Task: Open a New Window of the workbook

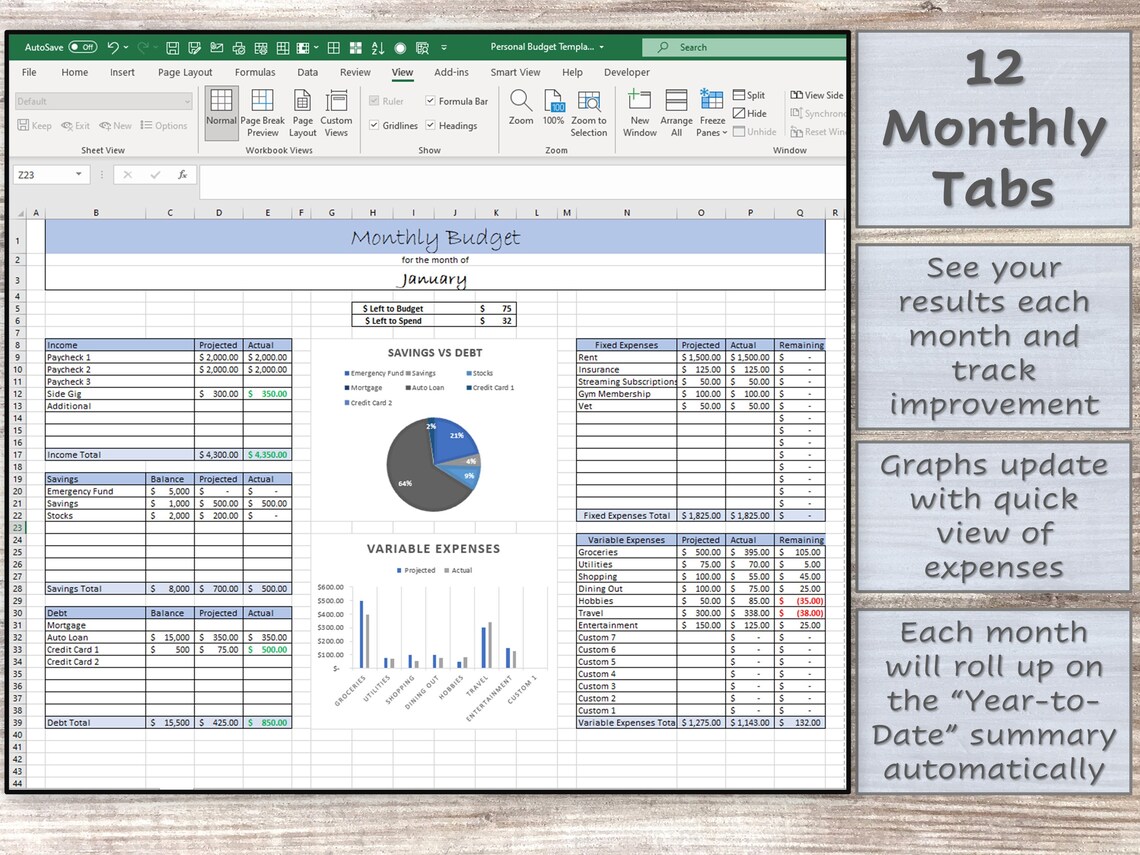Action: pyautogui.click(x=639, y=112)
